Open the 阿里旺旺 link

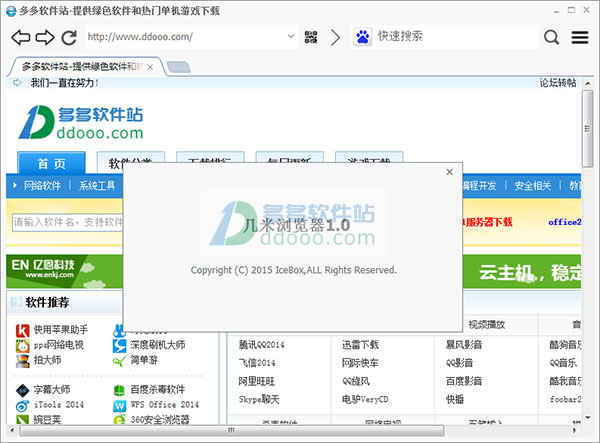pos(257,381)
